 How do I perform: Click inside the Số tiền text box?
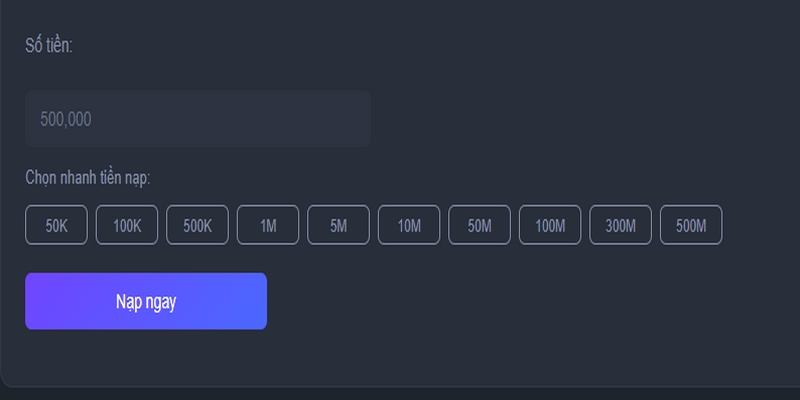coord(198,119)
